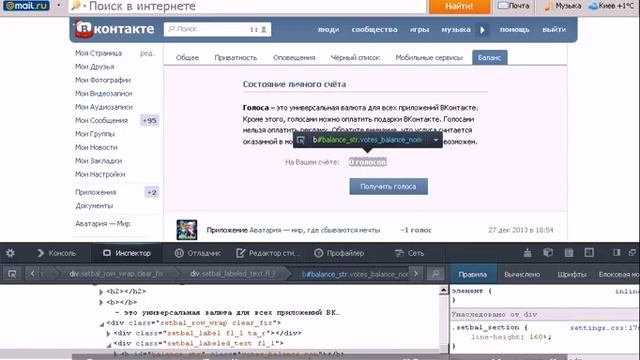Open devtools in separate window icon

pyautogui.click(x=632, y=253)
